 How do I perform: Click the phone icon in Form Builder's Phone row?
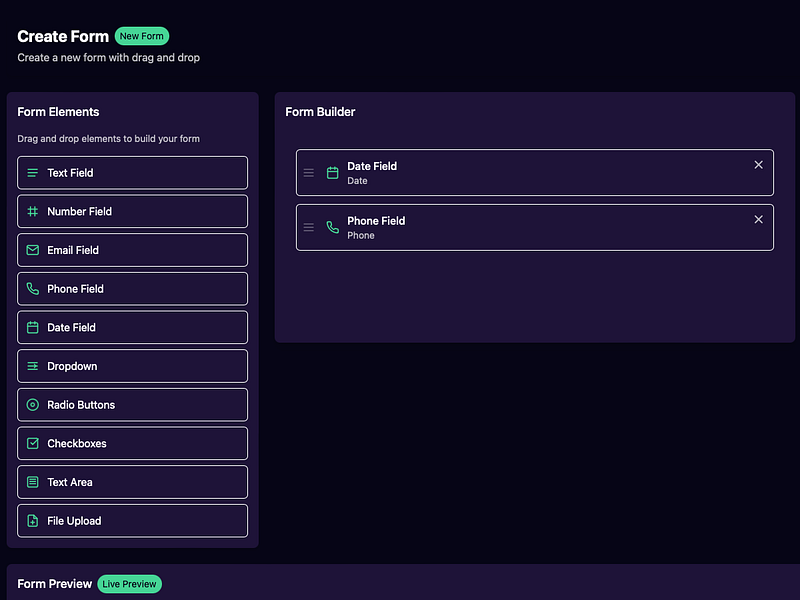333,228
